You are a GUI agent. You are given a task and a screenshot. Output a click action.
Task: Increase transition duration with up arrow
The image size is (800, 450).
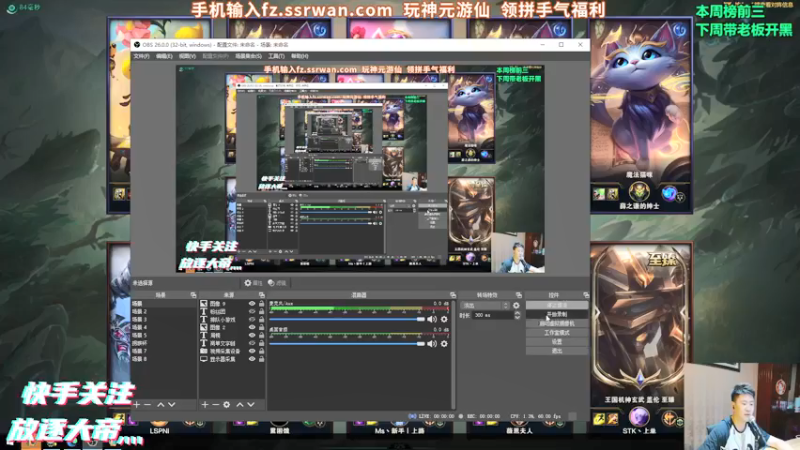coord(517,313)
